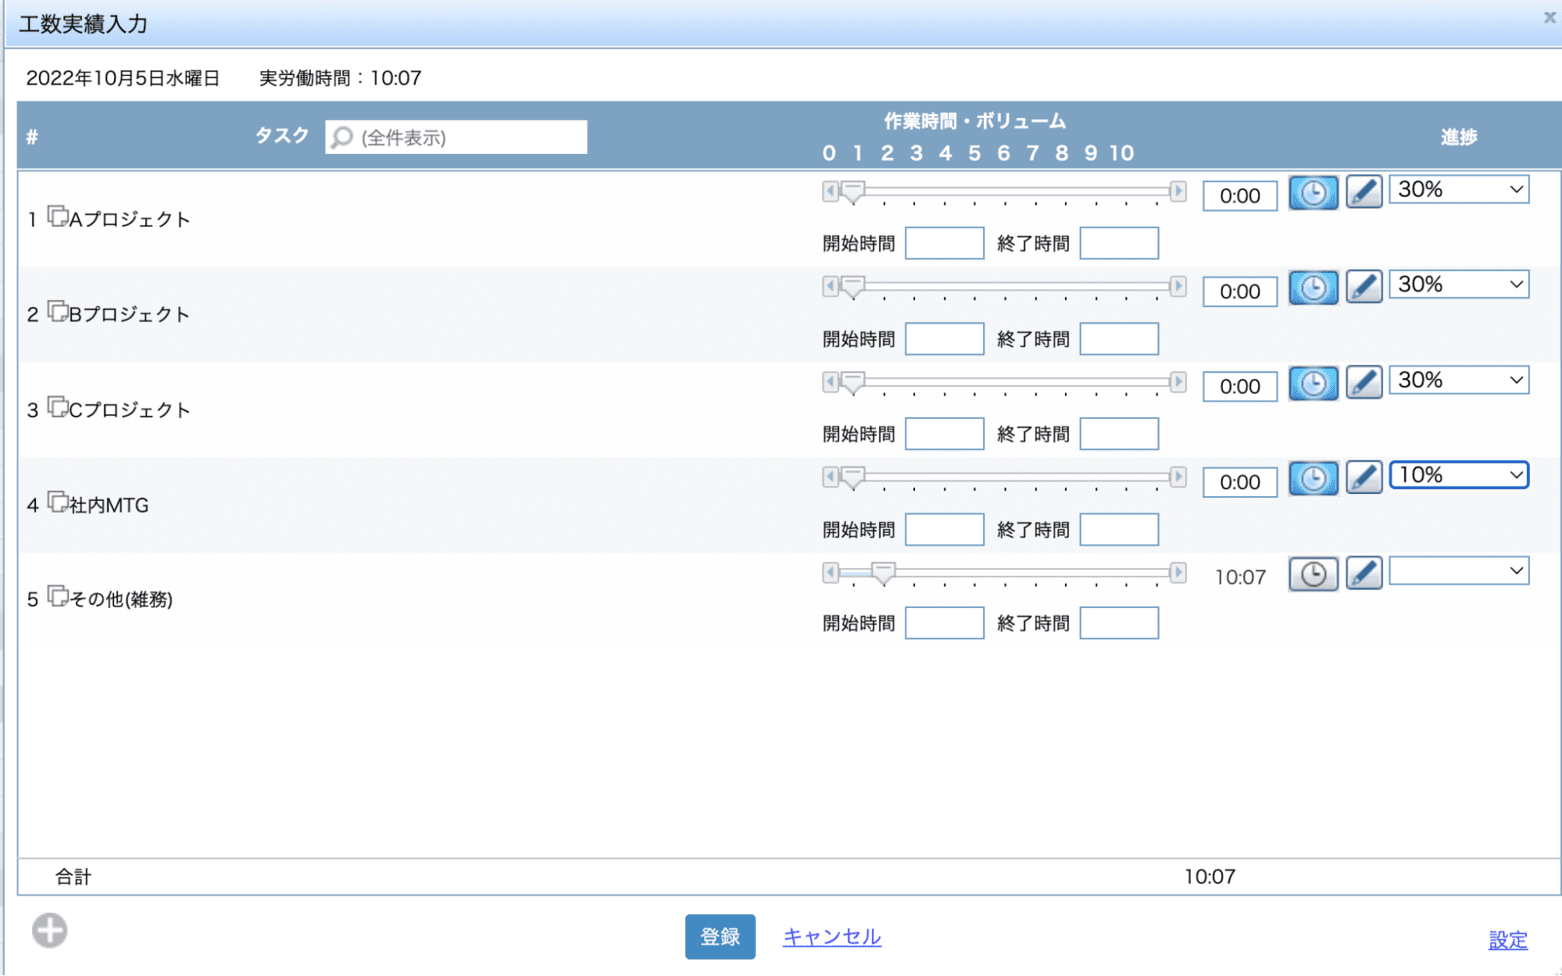Open the 設定 settings link
Viewport: 1562px width, 976px height.
click(x=1507, y=940)
